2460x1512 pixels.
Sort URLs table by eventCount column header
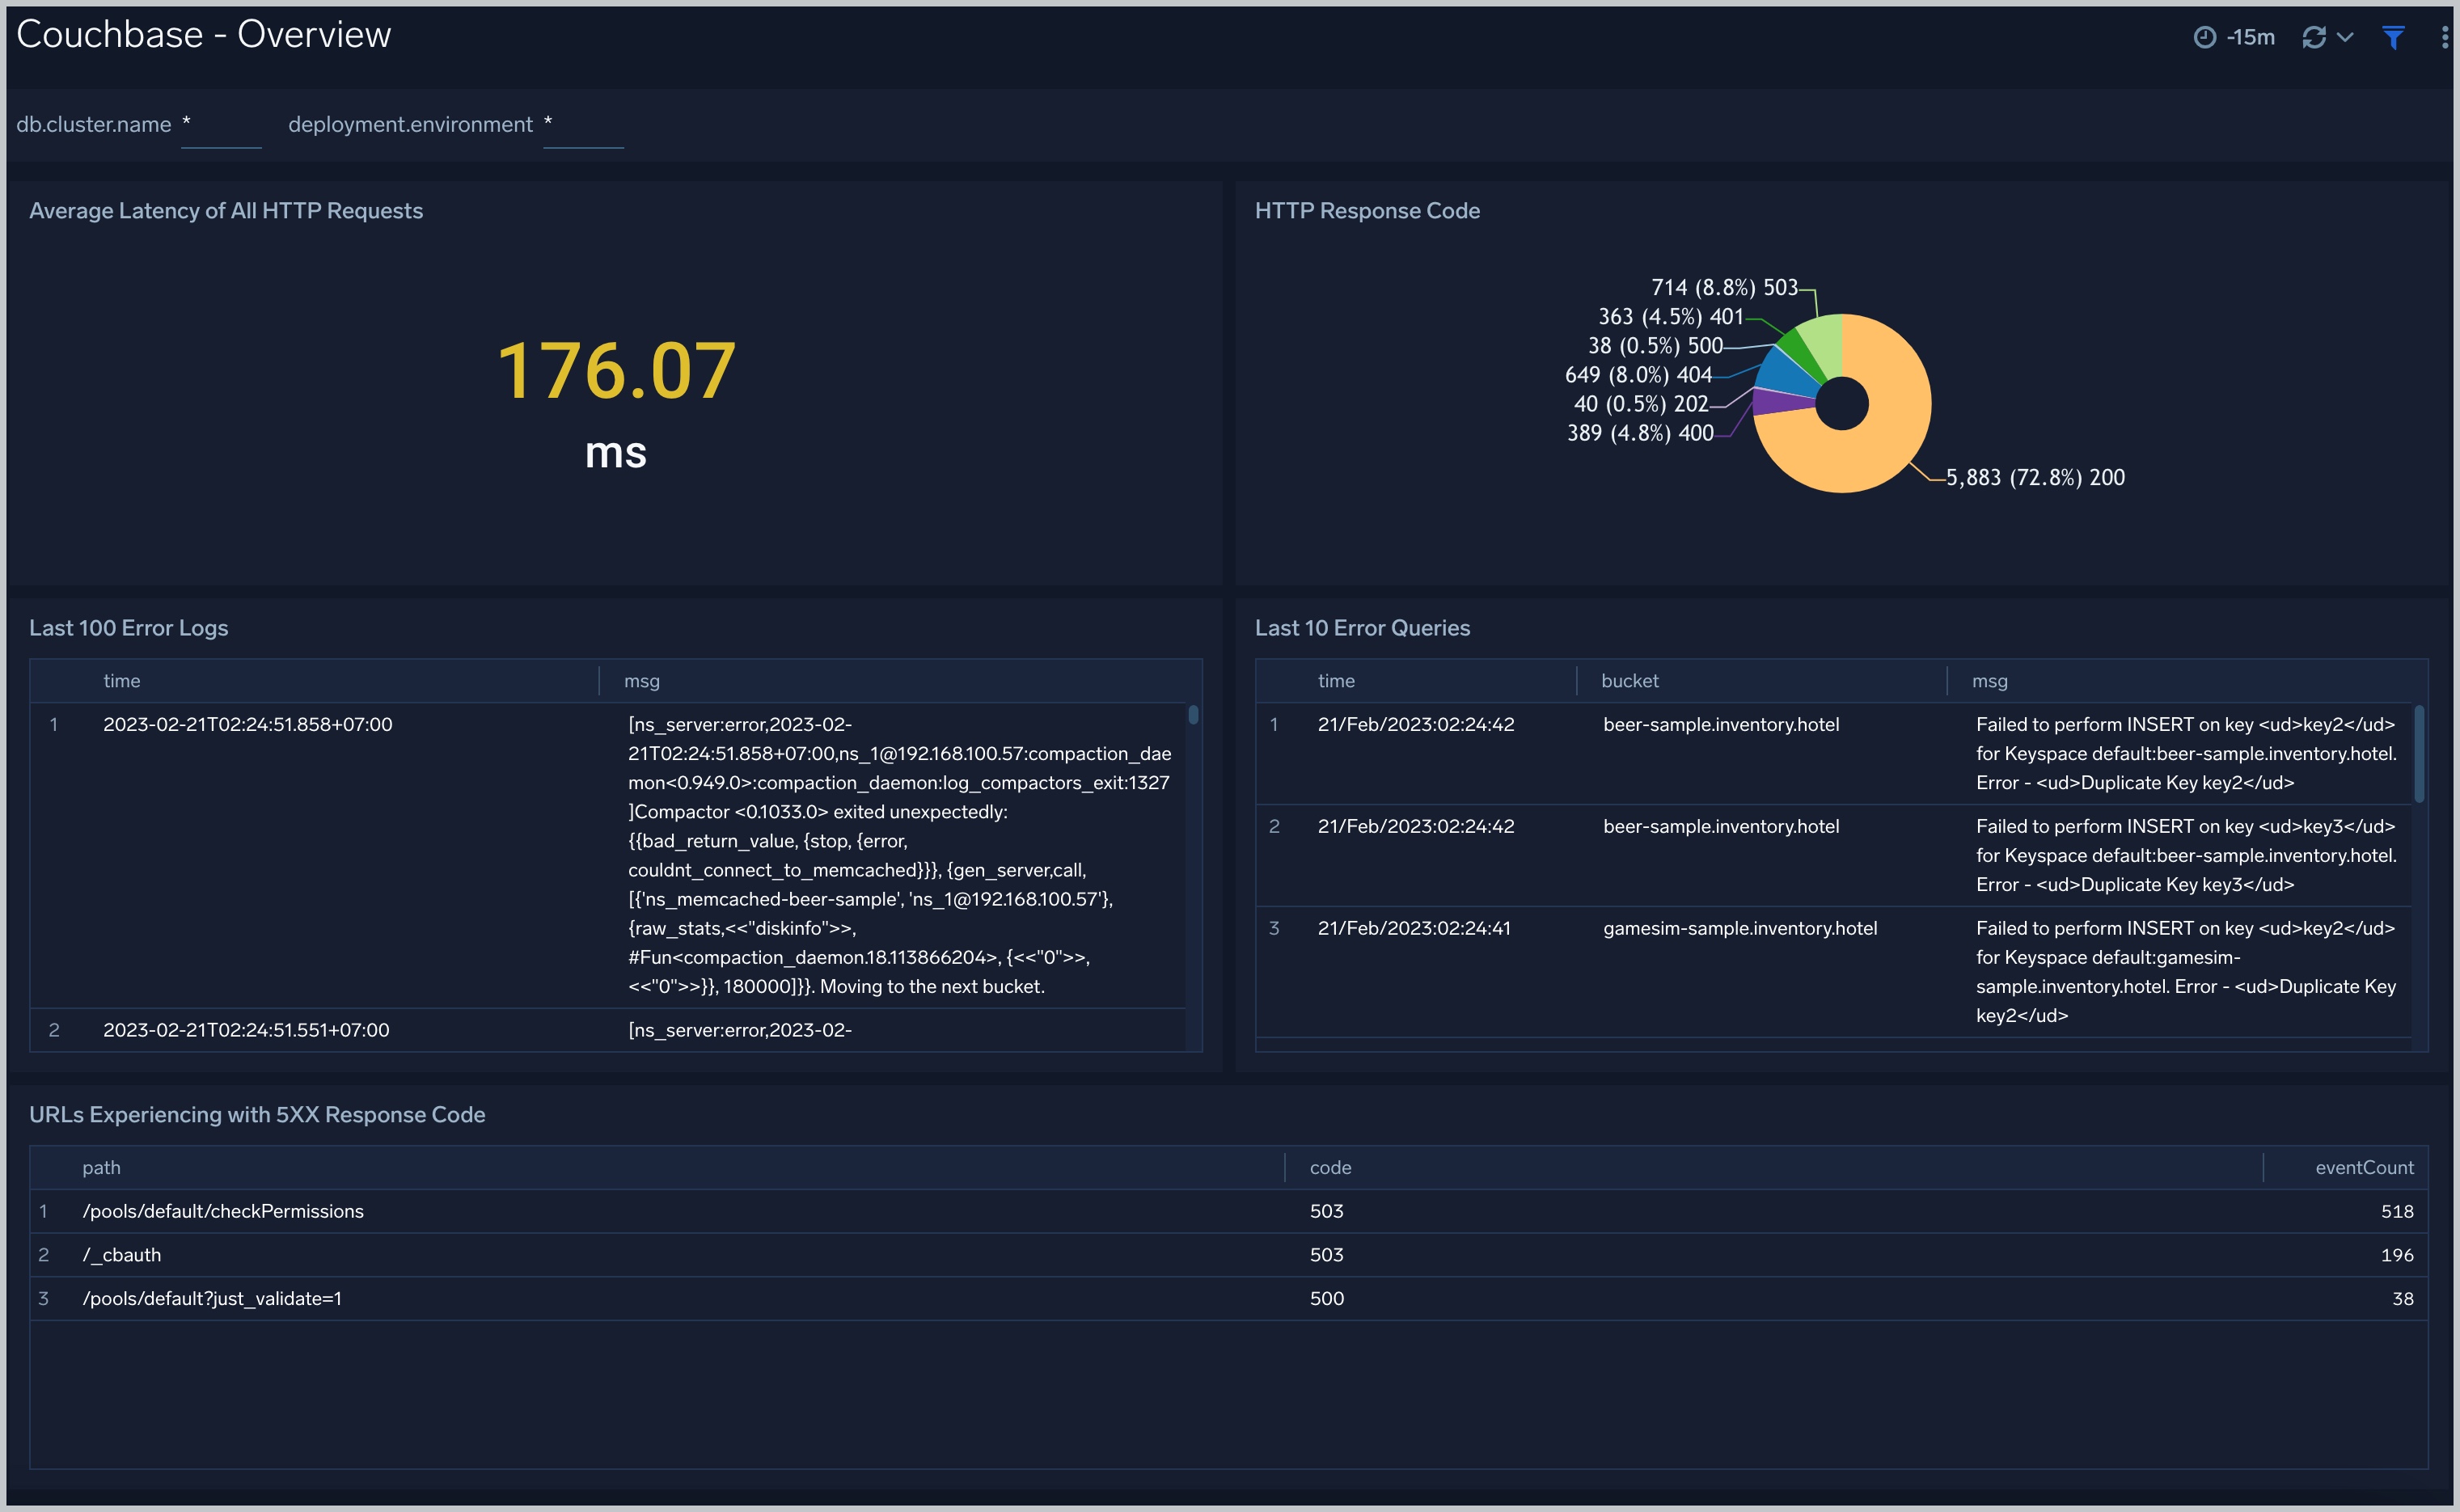pyautogui.click(x=2364, y=1168)
